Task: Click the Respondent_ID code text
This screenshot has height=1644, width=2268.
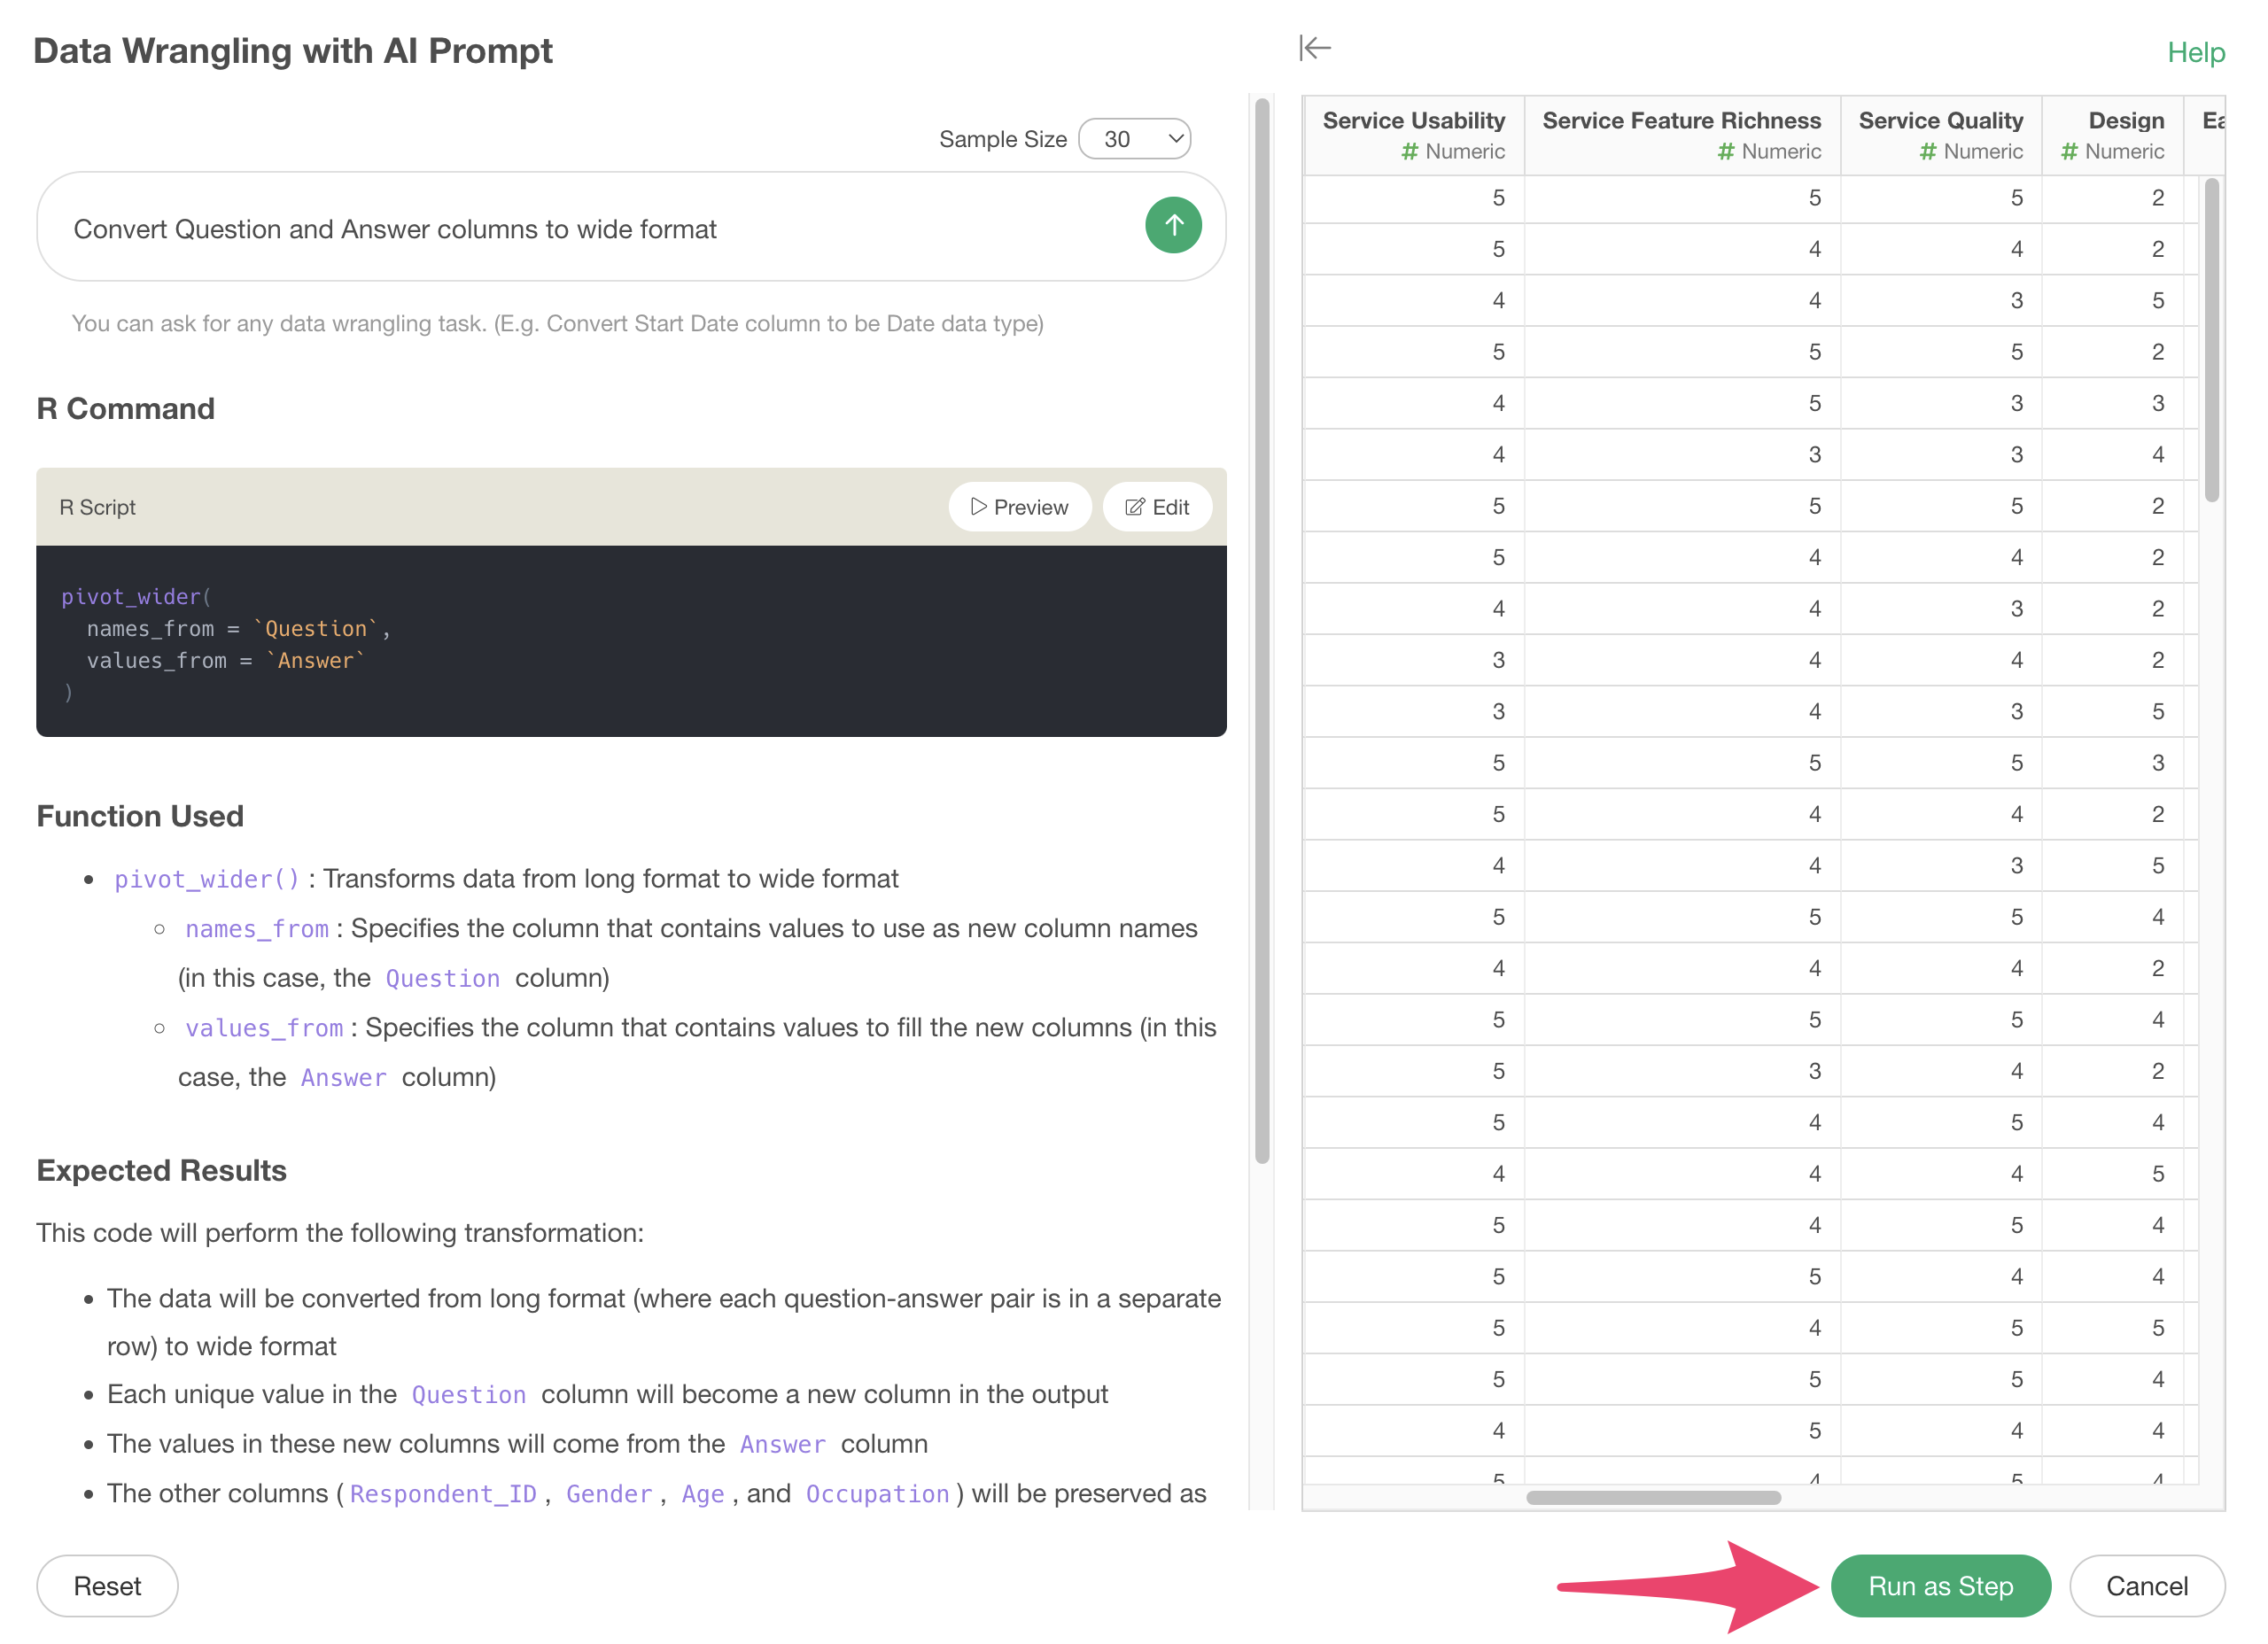Action: [443, 1494]
